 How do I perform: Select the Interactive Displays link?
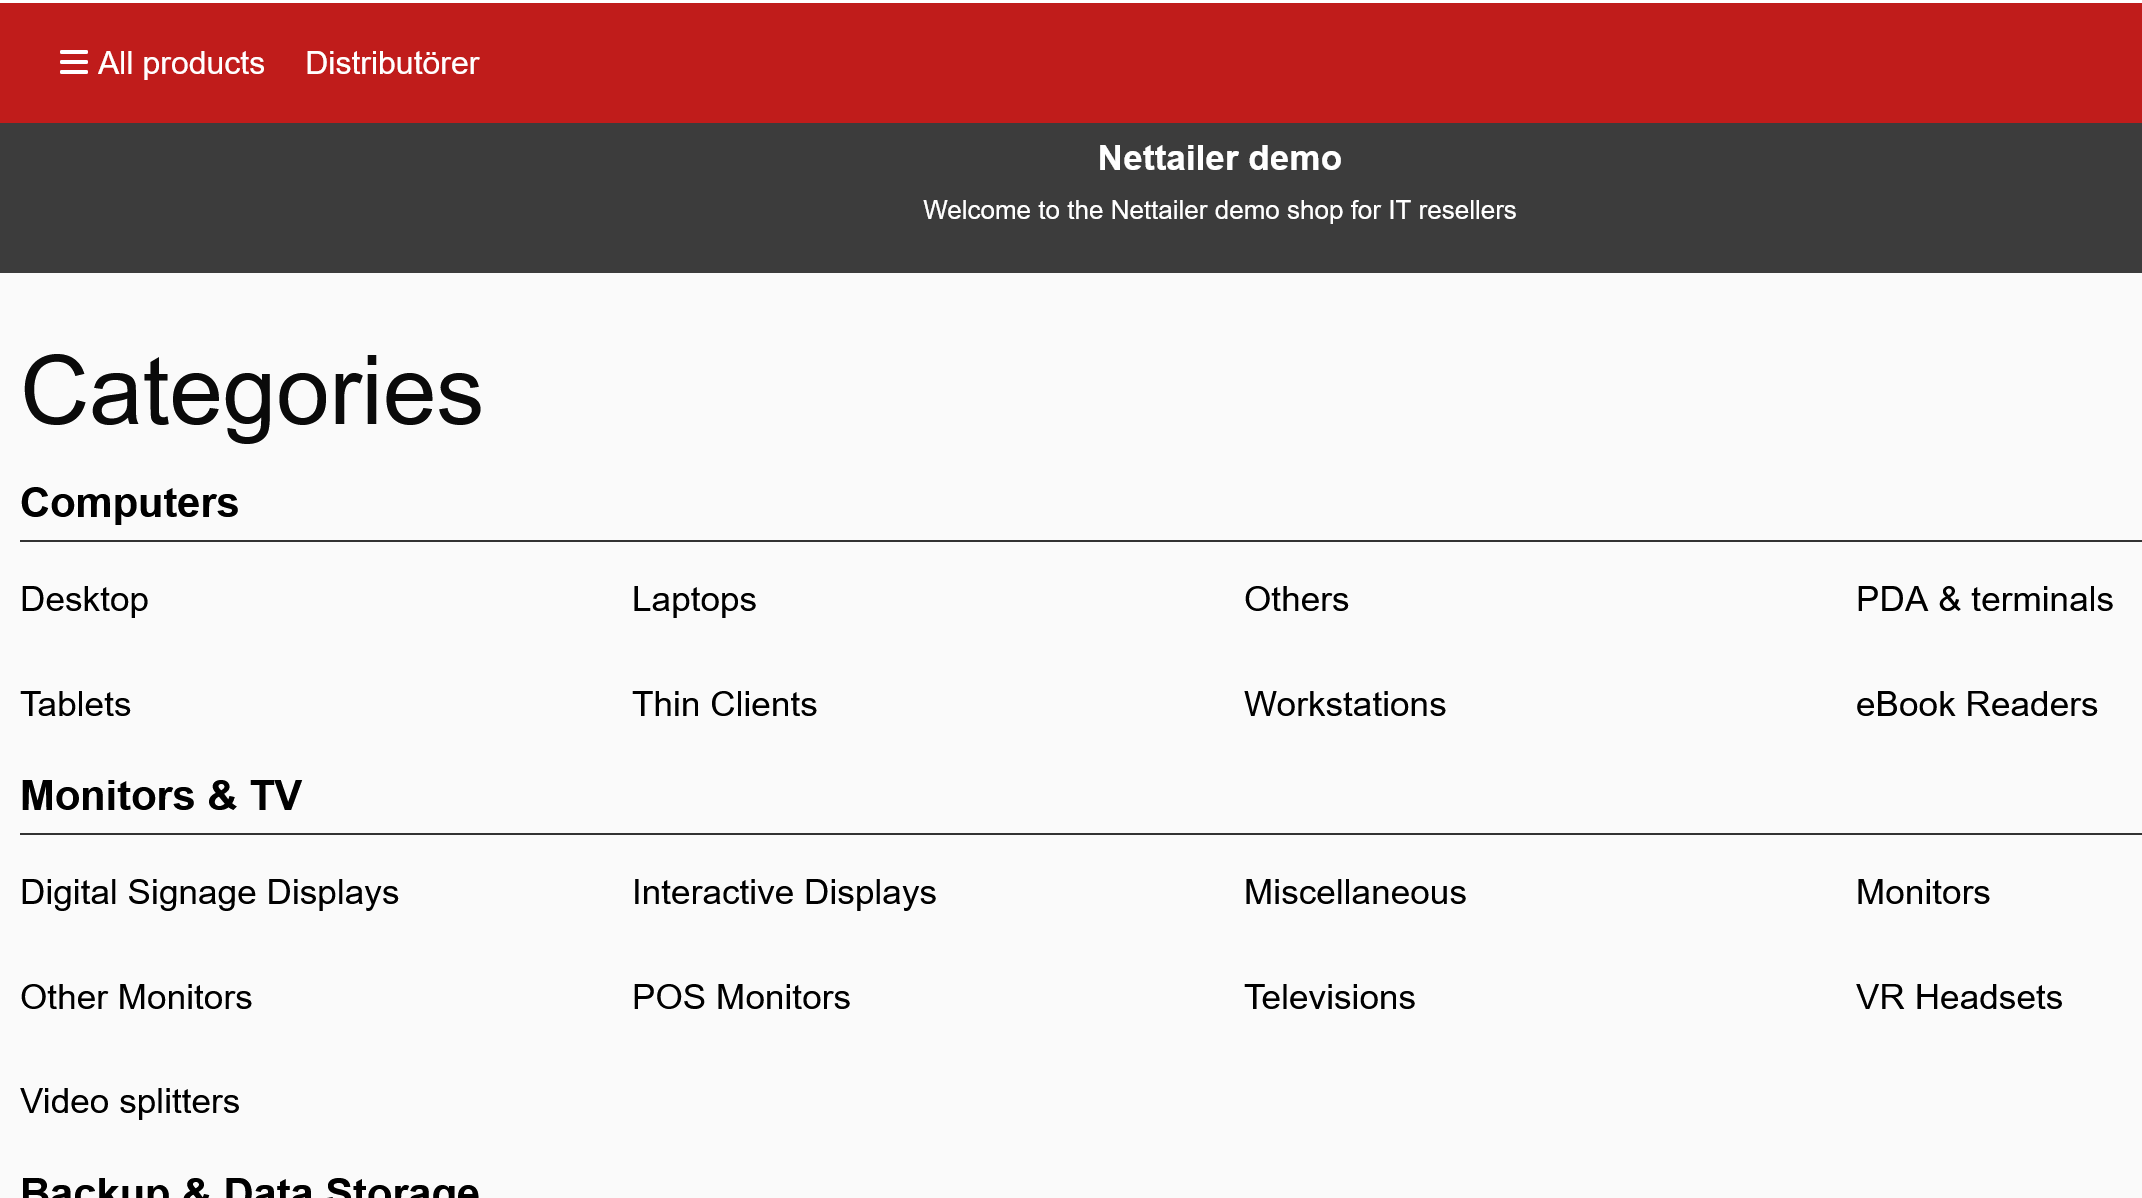click(x=784, y=892)
